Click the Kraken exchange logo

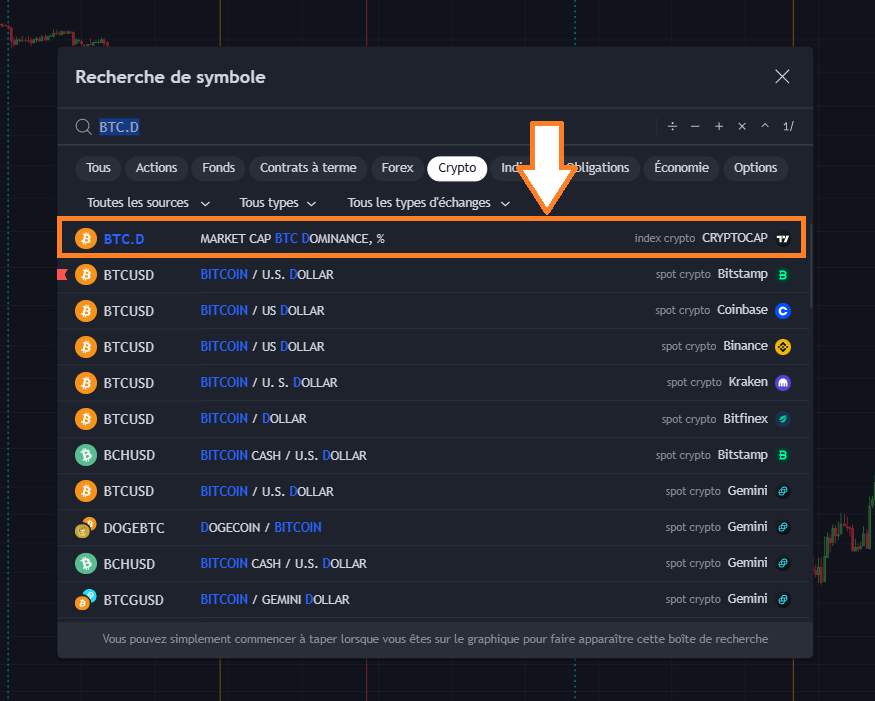pyautogui.click(x=783, y=383)
